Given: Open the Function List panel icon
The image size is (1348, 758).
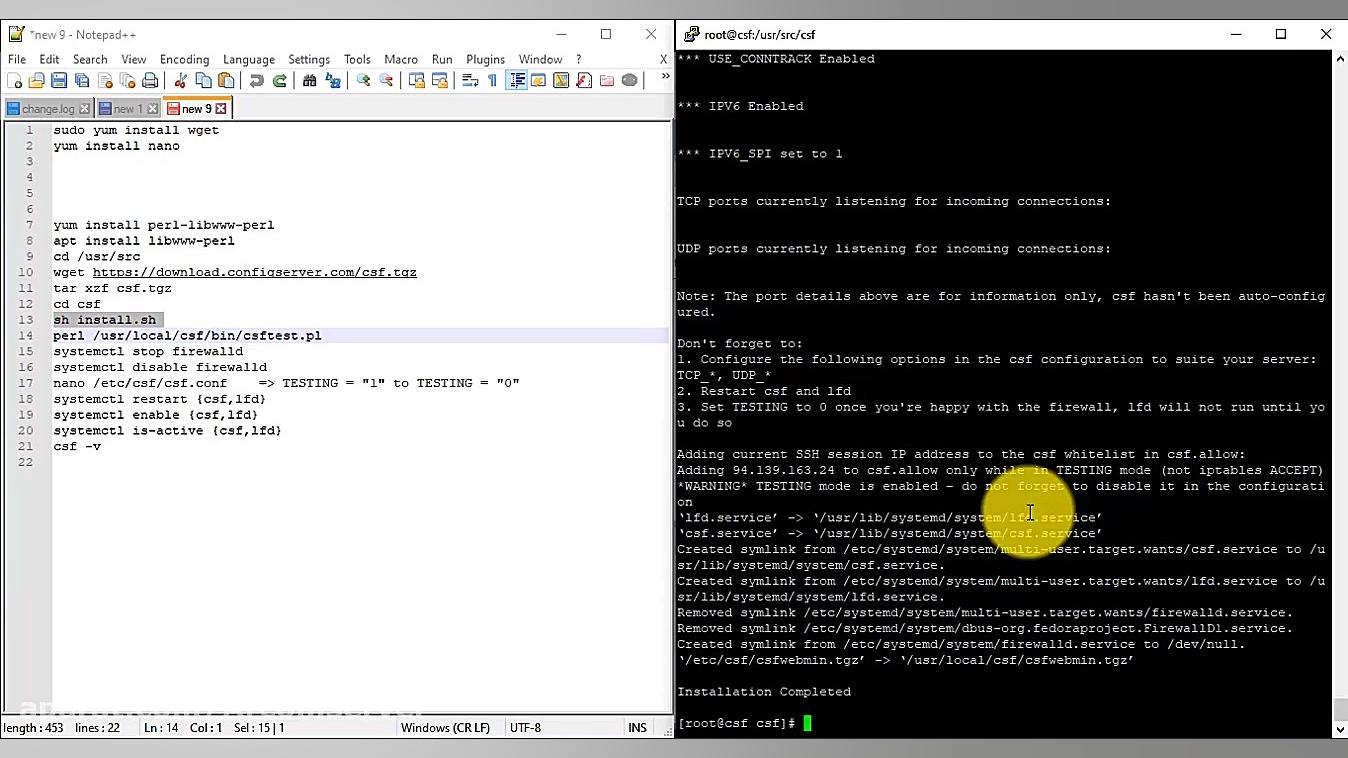Looking at the screenshot, I should click(584, 81).
